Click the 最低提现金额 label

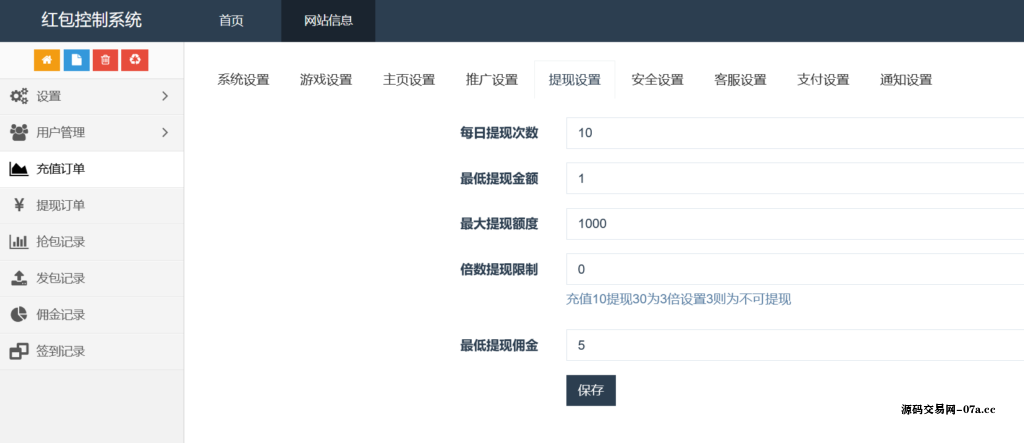coord(499,178)
